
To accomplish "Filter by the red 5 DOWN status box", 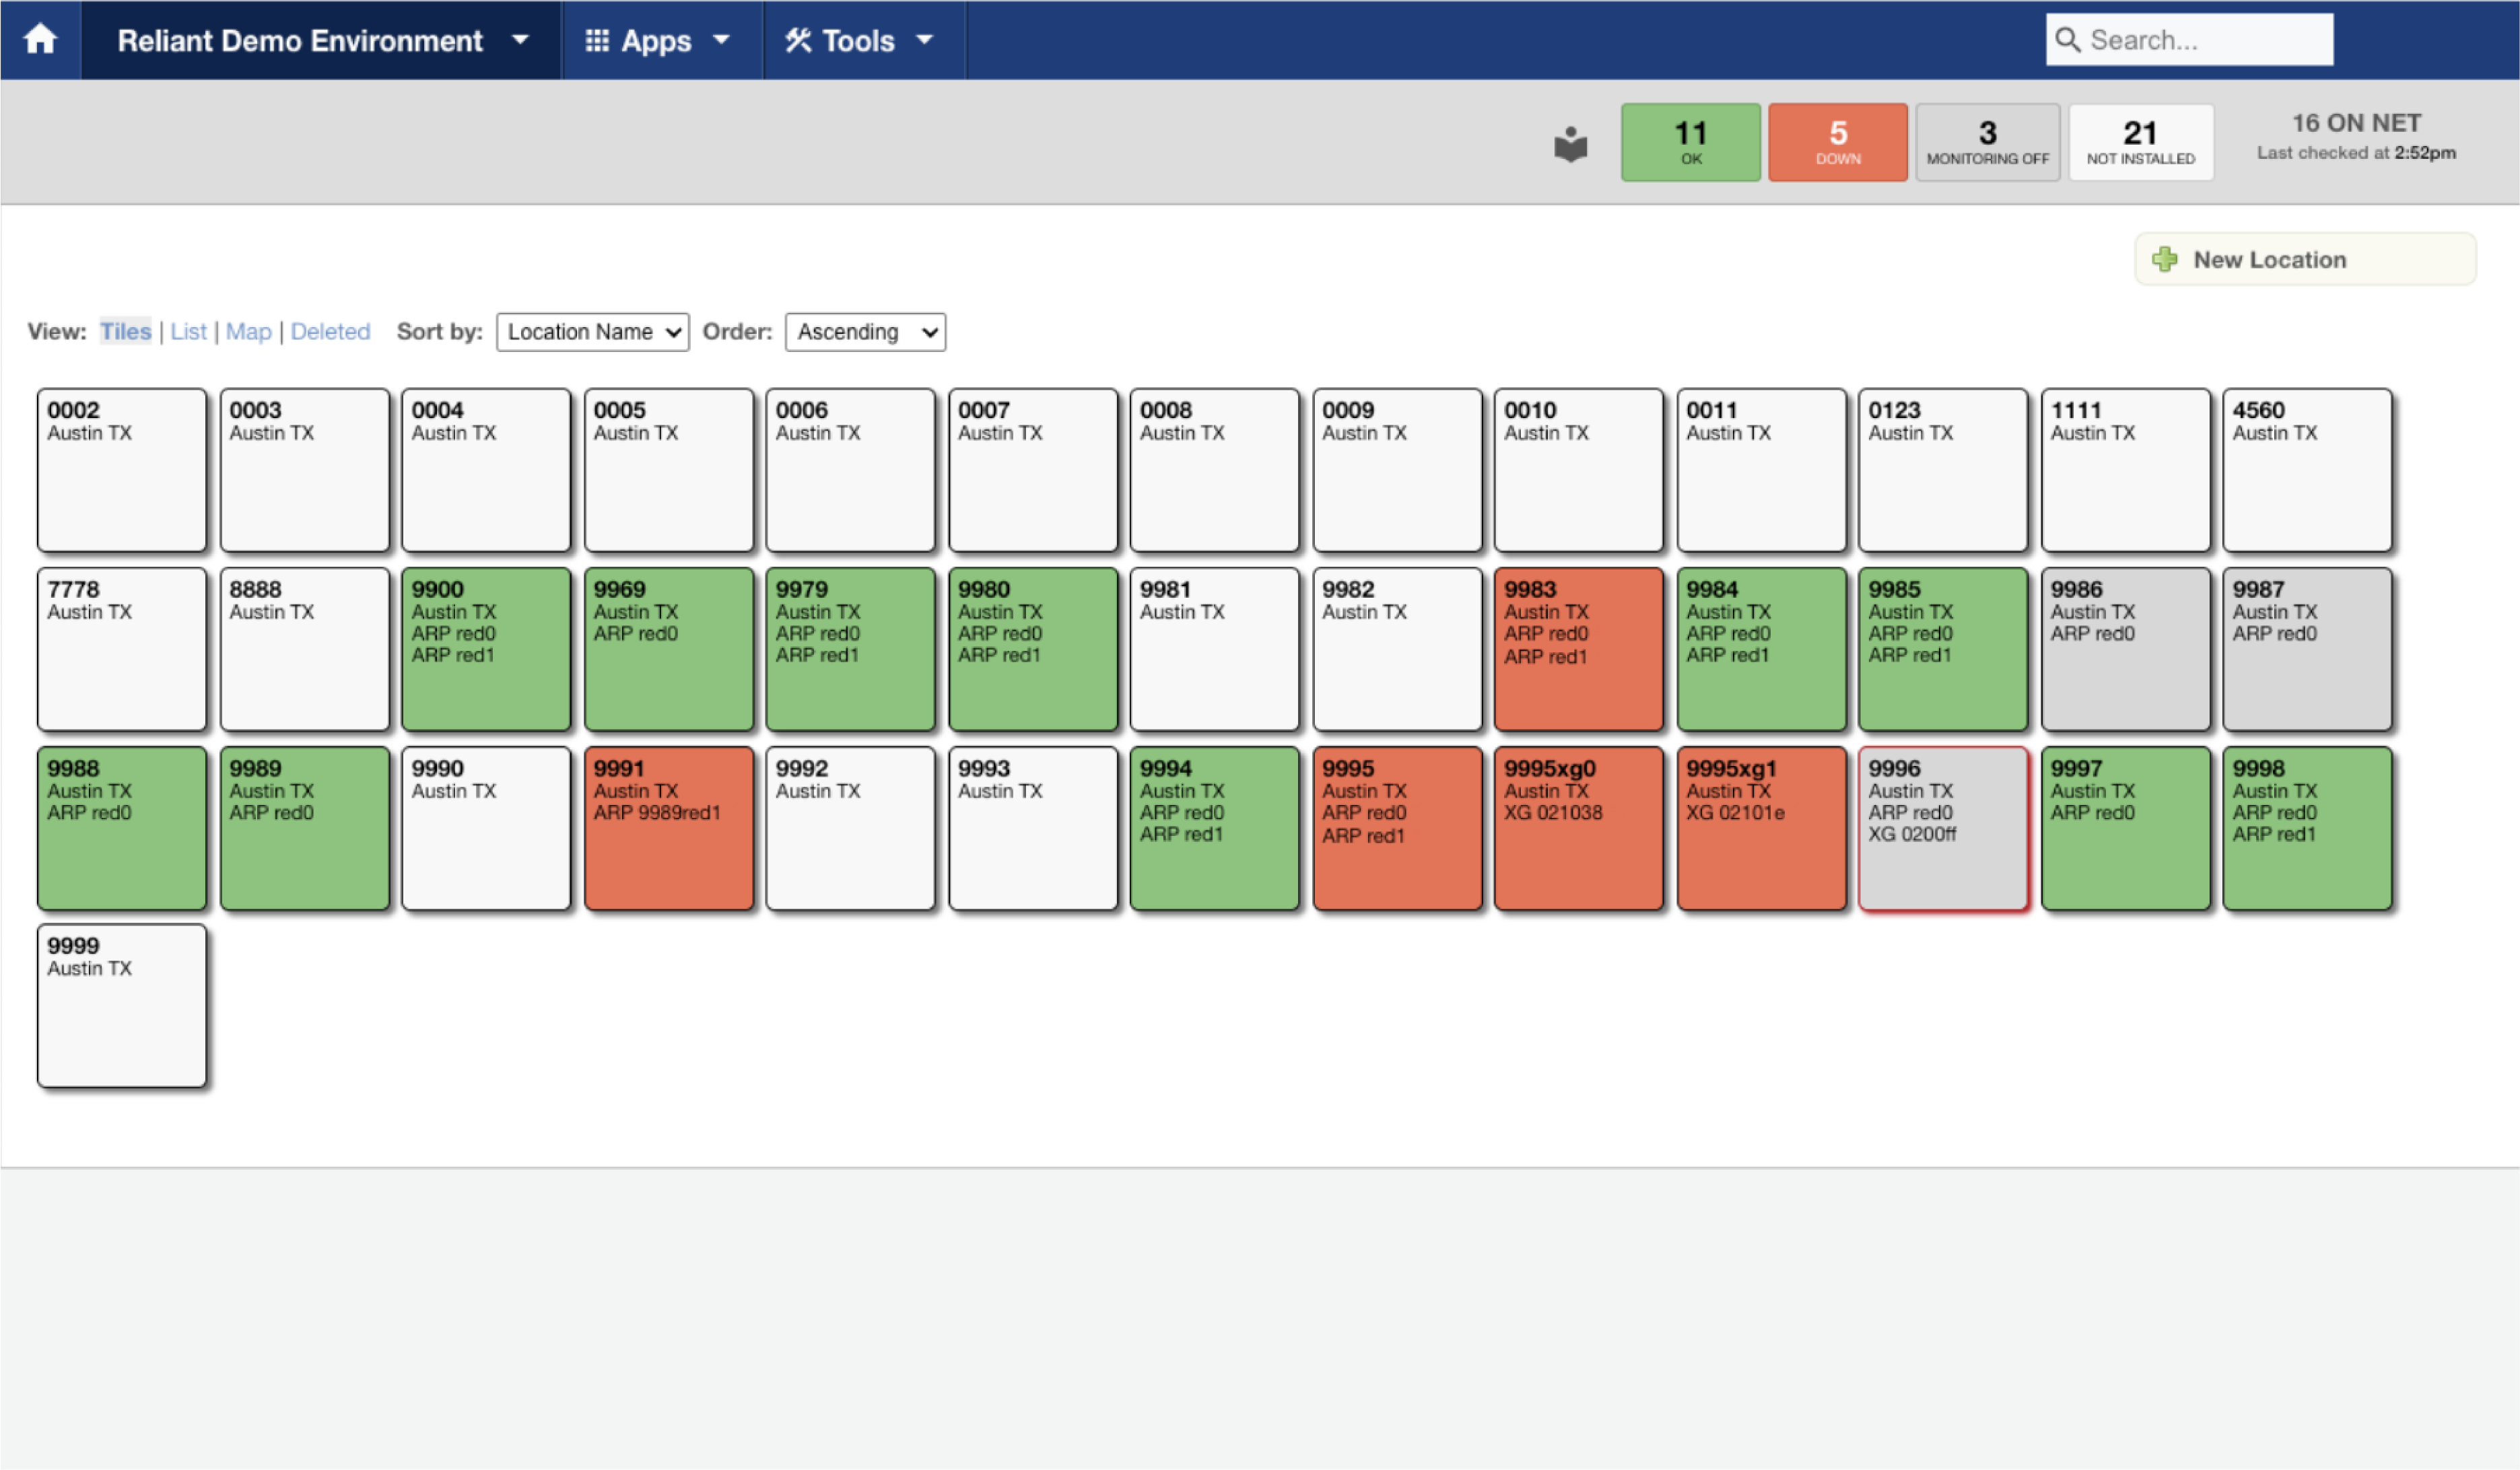I will [x=1837, y=142].
